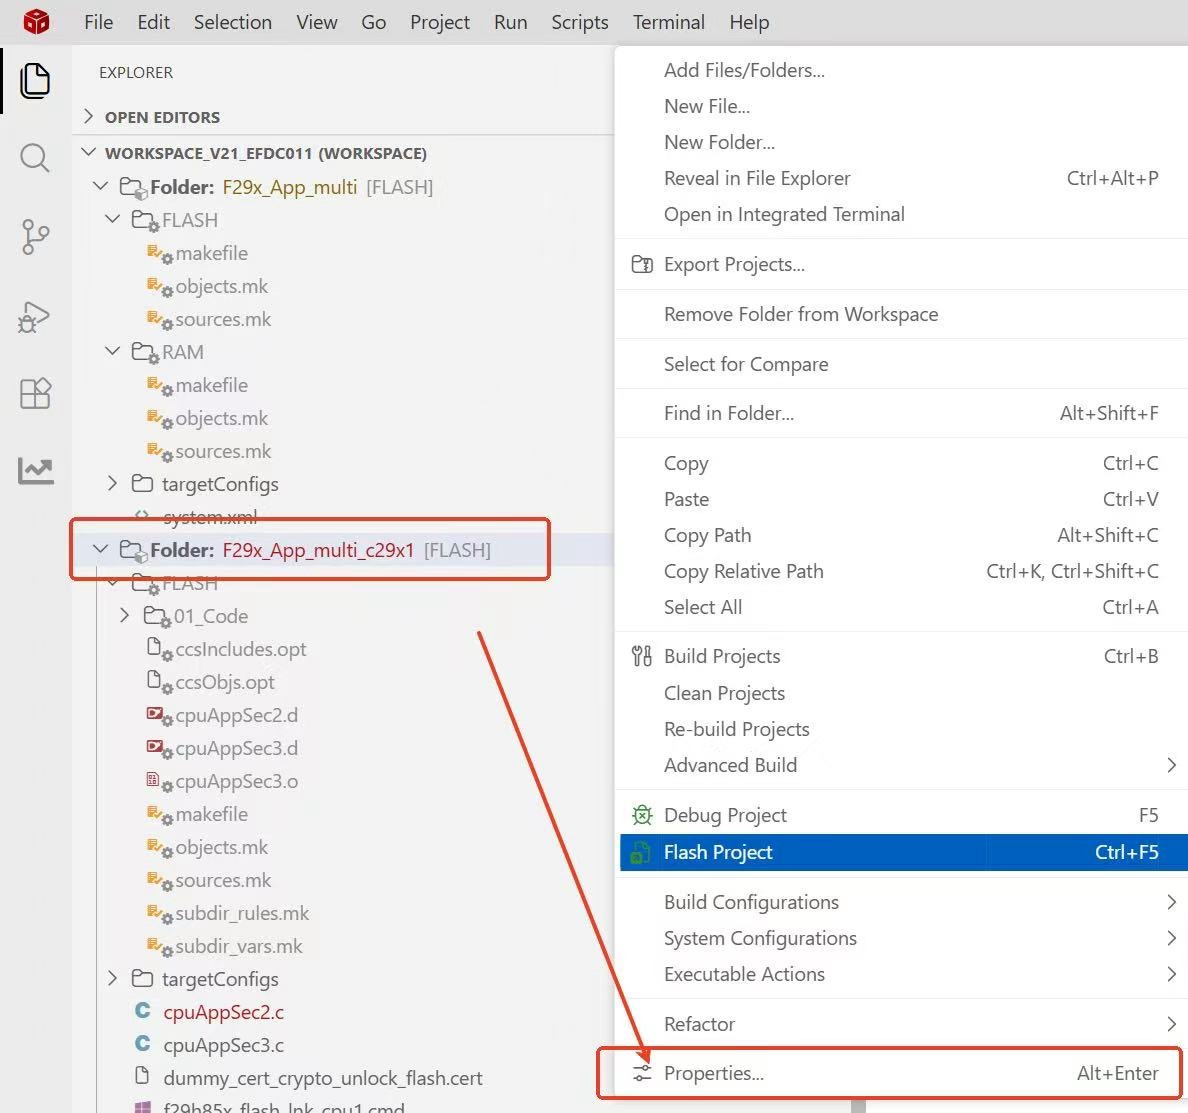1188x1113 pixels.
Task: Open the System Configurations submenu
Action: pos(901,939)
